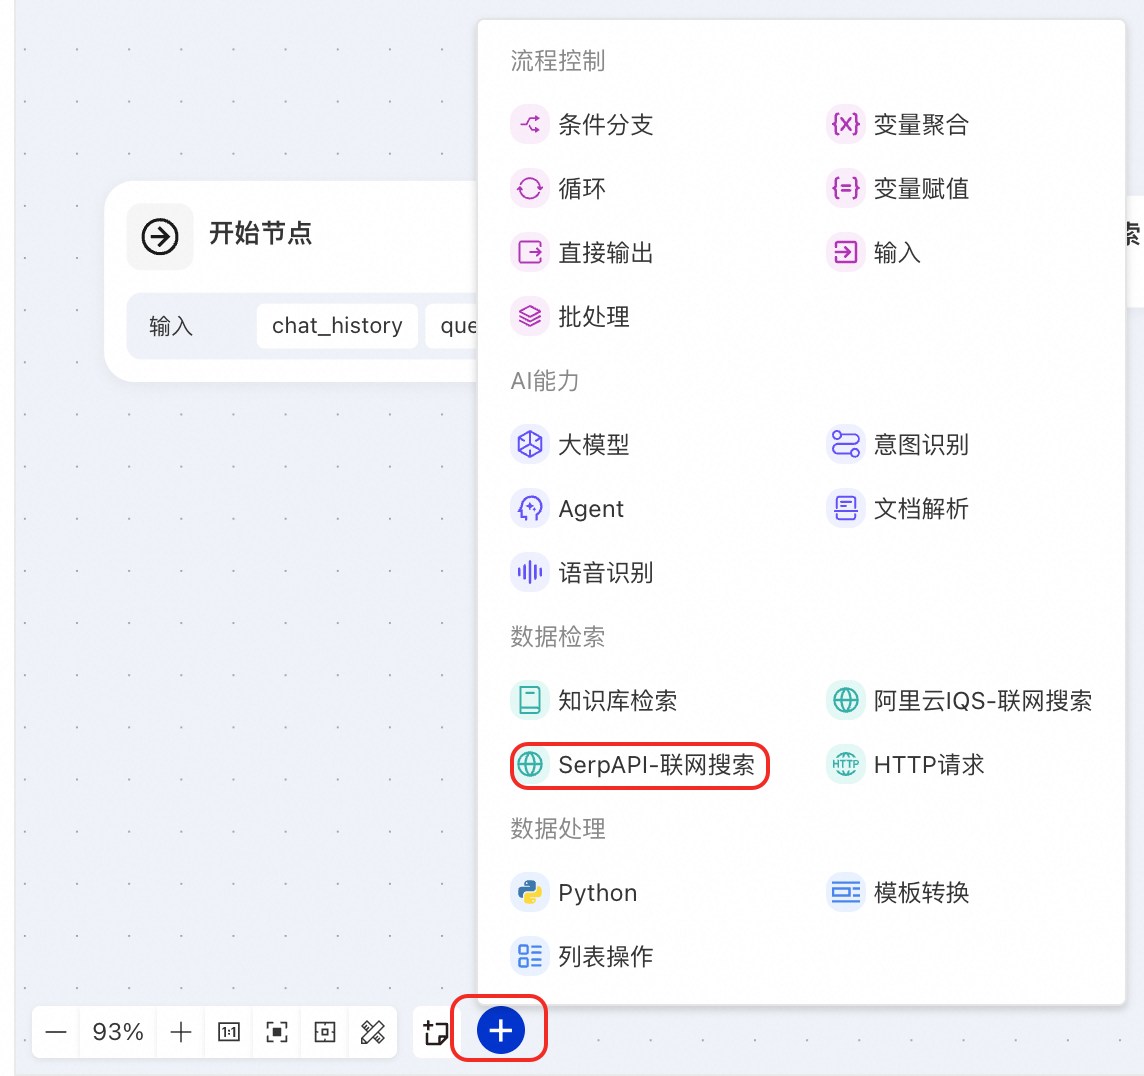Click the 语音识别 waveform icon
The width and height of the screenshot is (1144, 1076).
(530, 573)
